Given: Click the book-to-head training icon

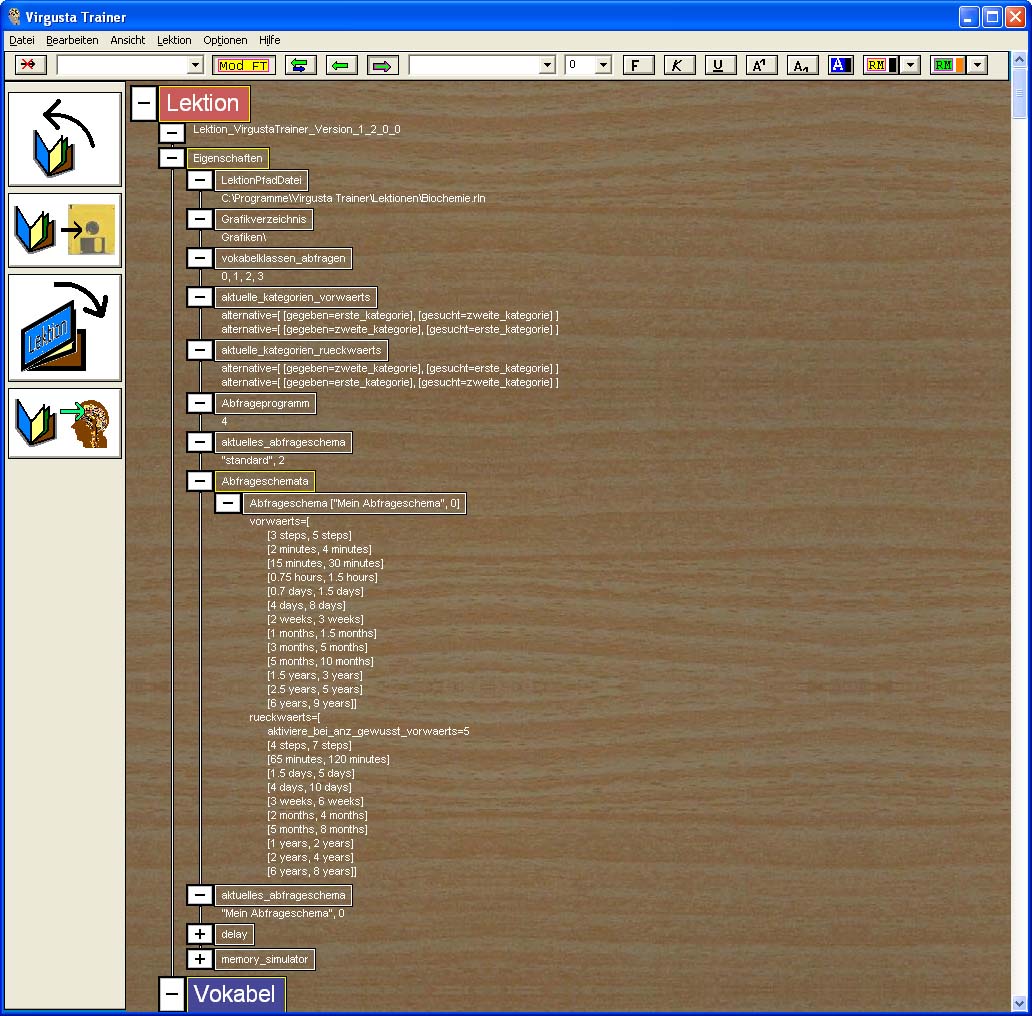Looking at the screenshot, I should (x=64, y=423).
